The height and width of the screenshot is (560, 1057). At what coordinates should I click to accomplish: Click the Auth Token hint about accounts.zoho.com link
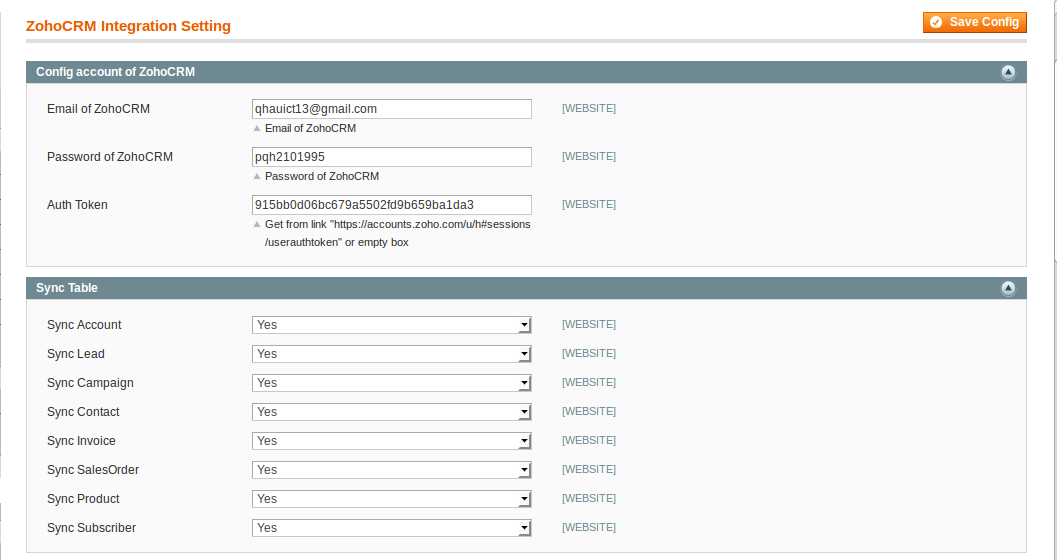pos(397,233)
